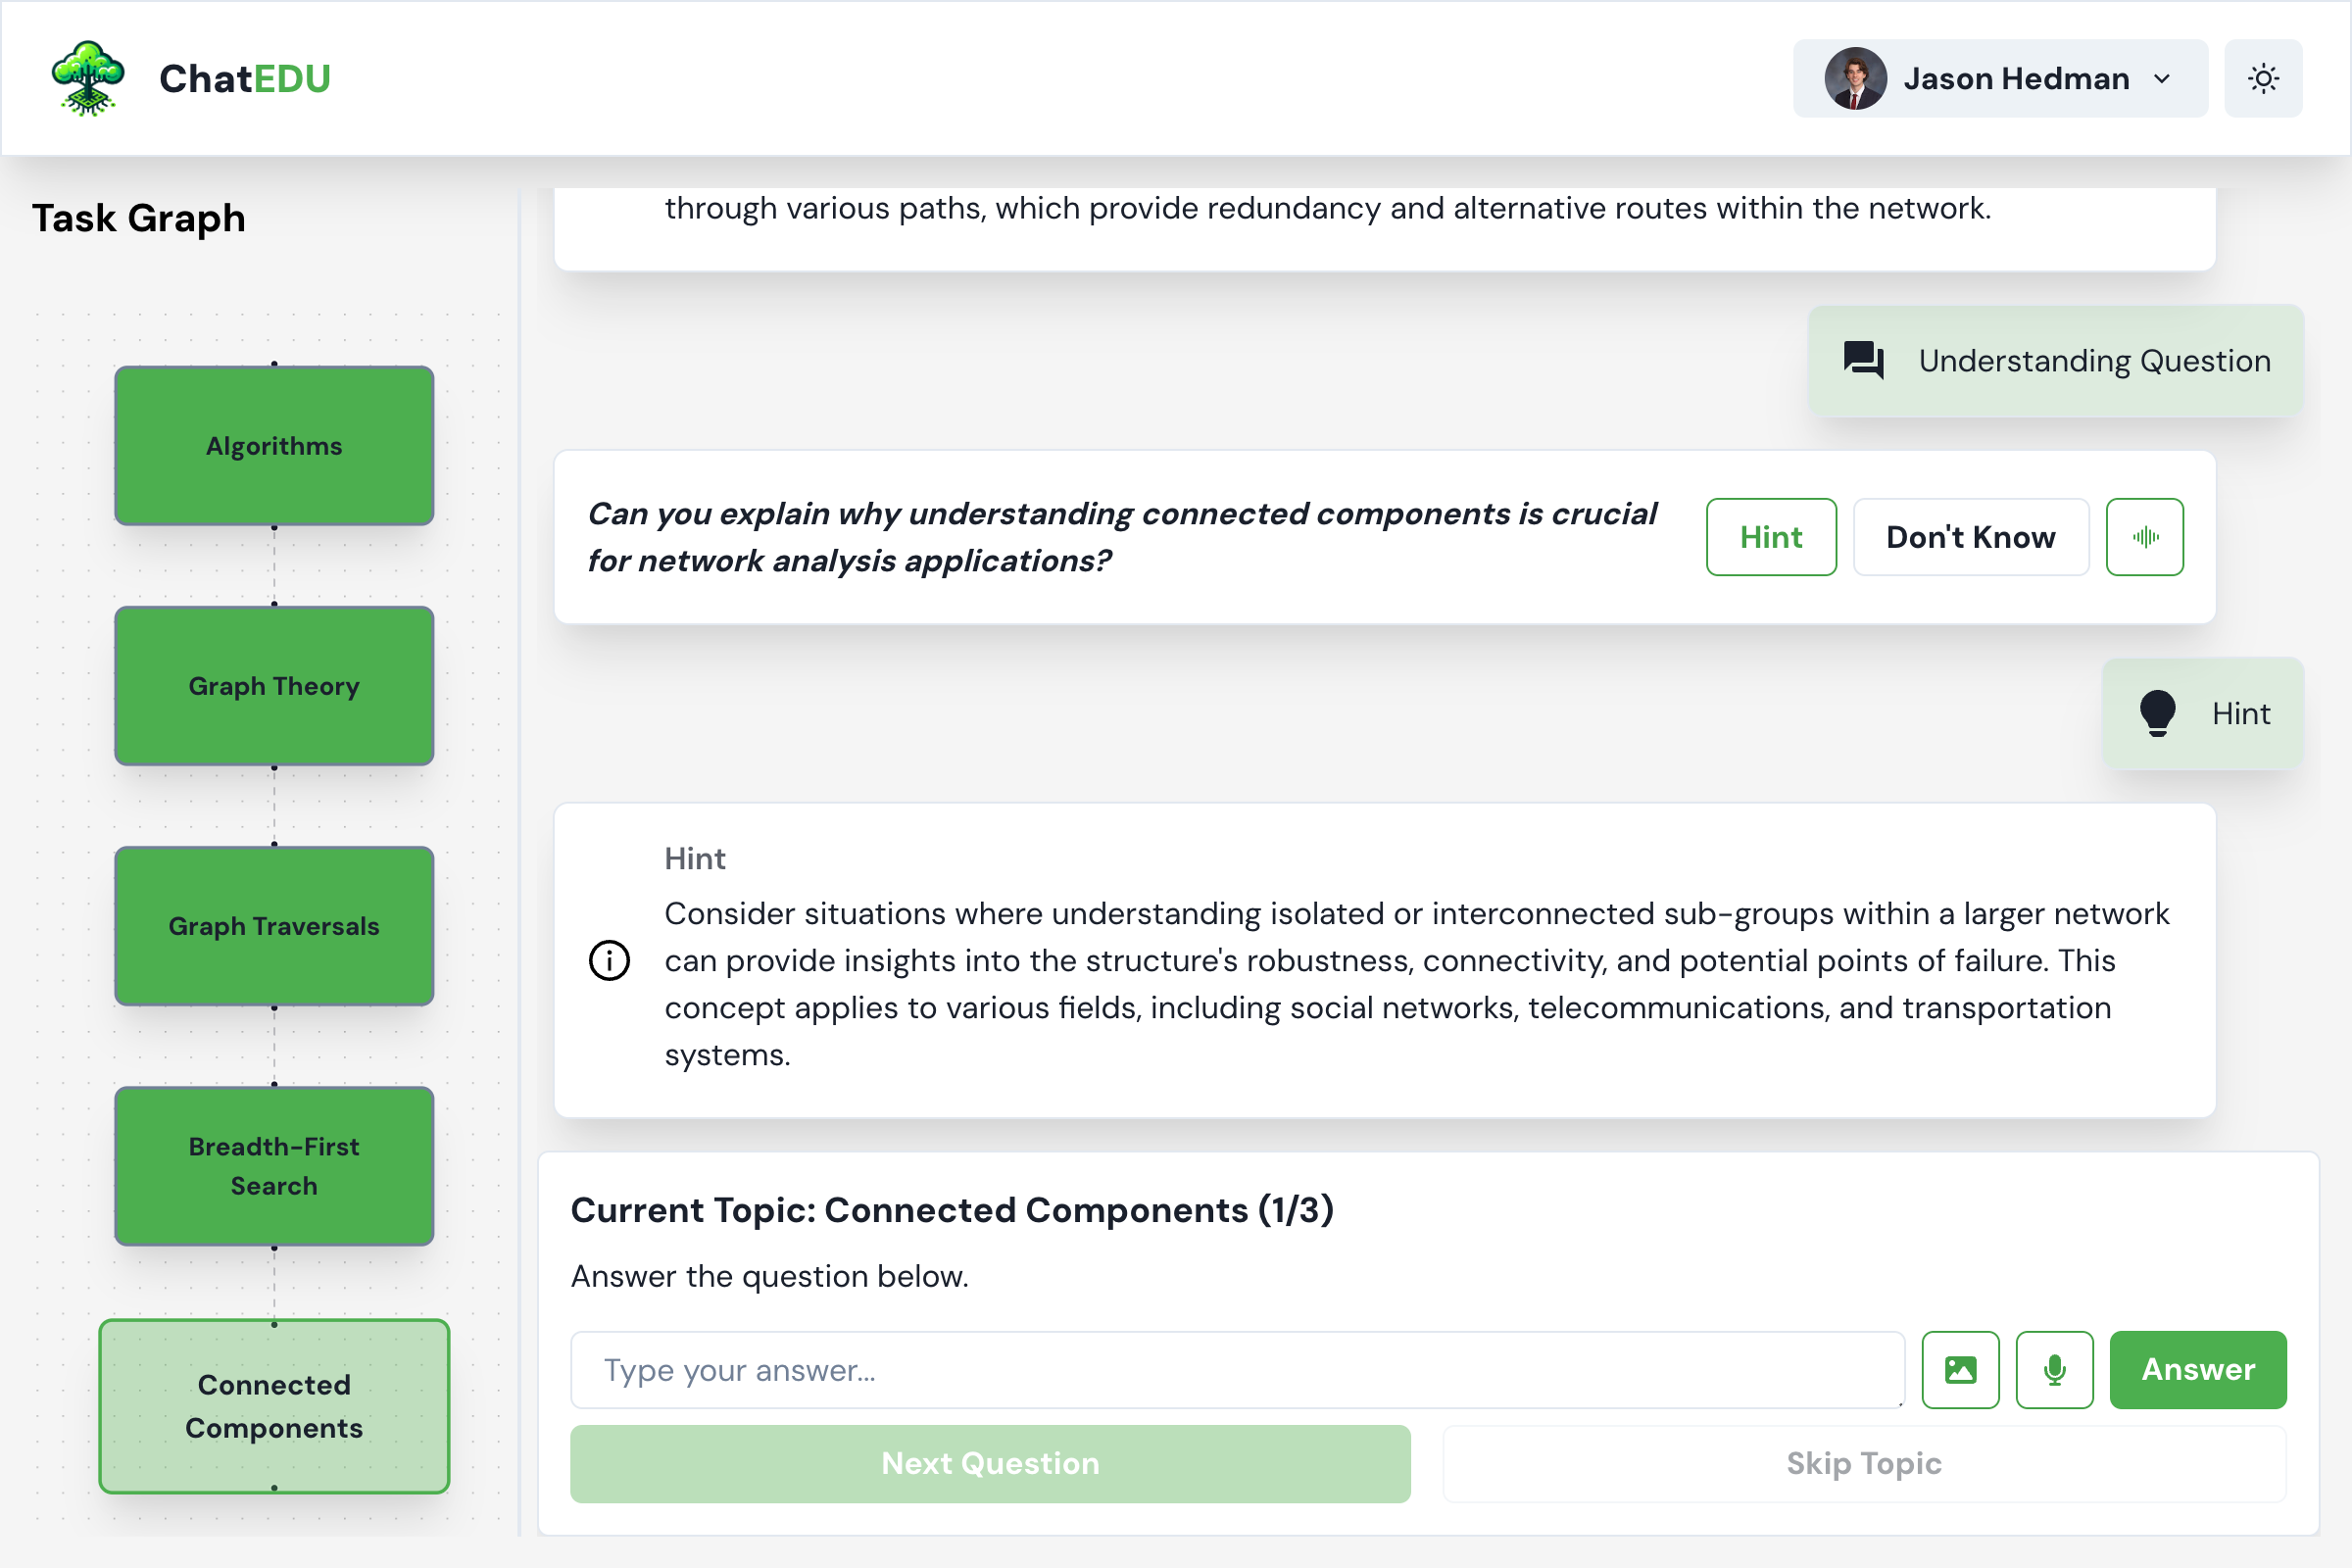Activate the microphone voice input icon
This screenshot has height=1568, width=2352.
2054,1369
